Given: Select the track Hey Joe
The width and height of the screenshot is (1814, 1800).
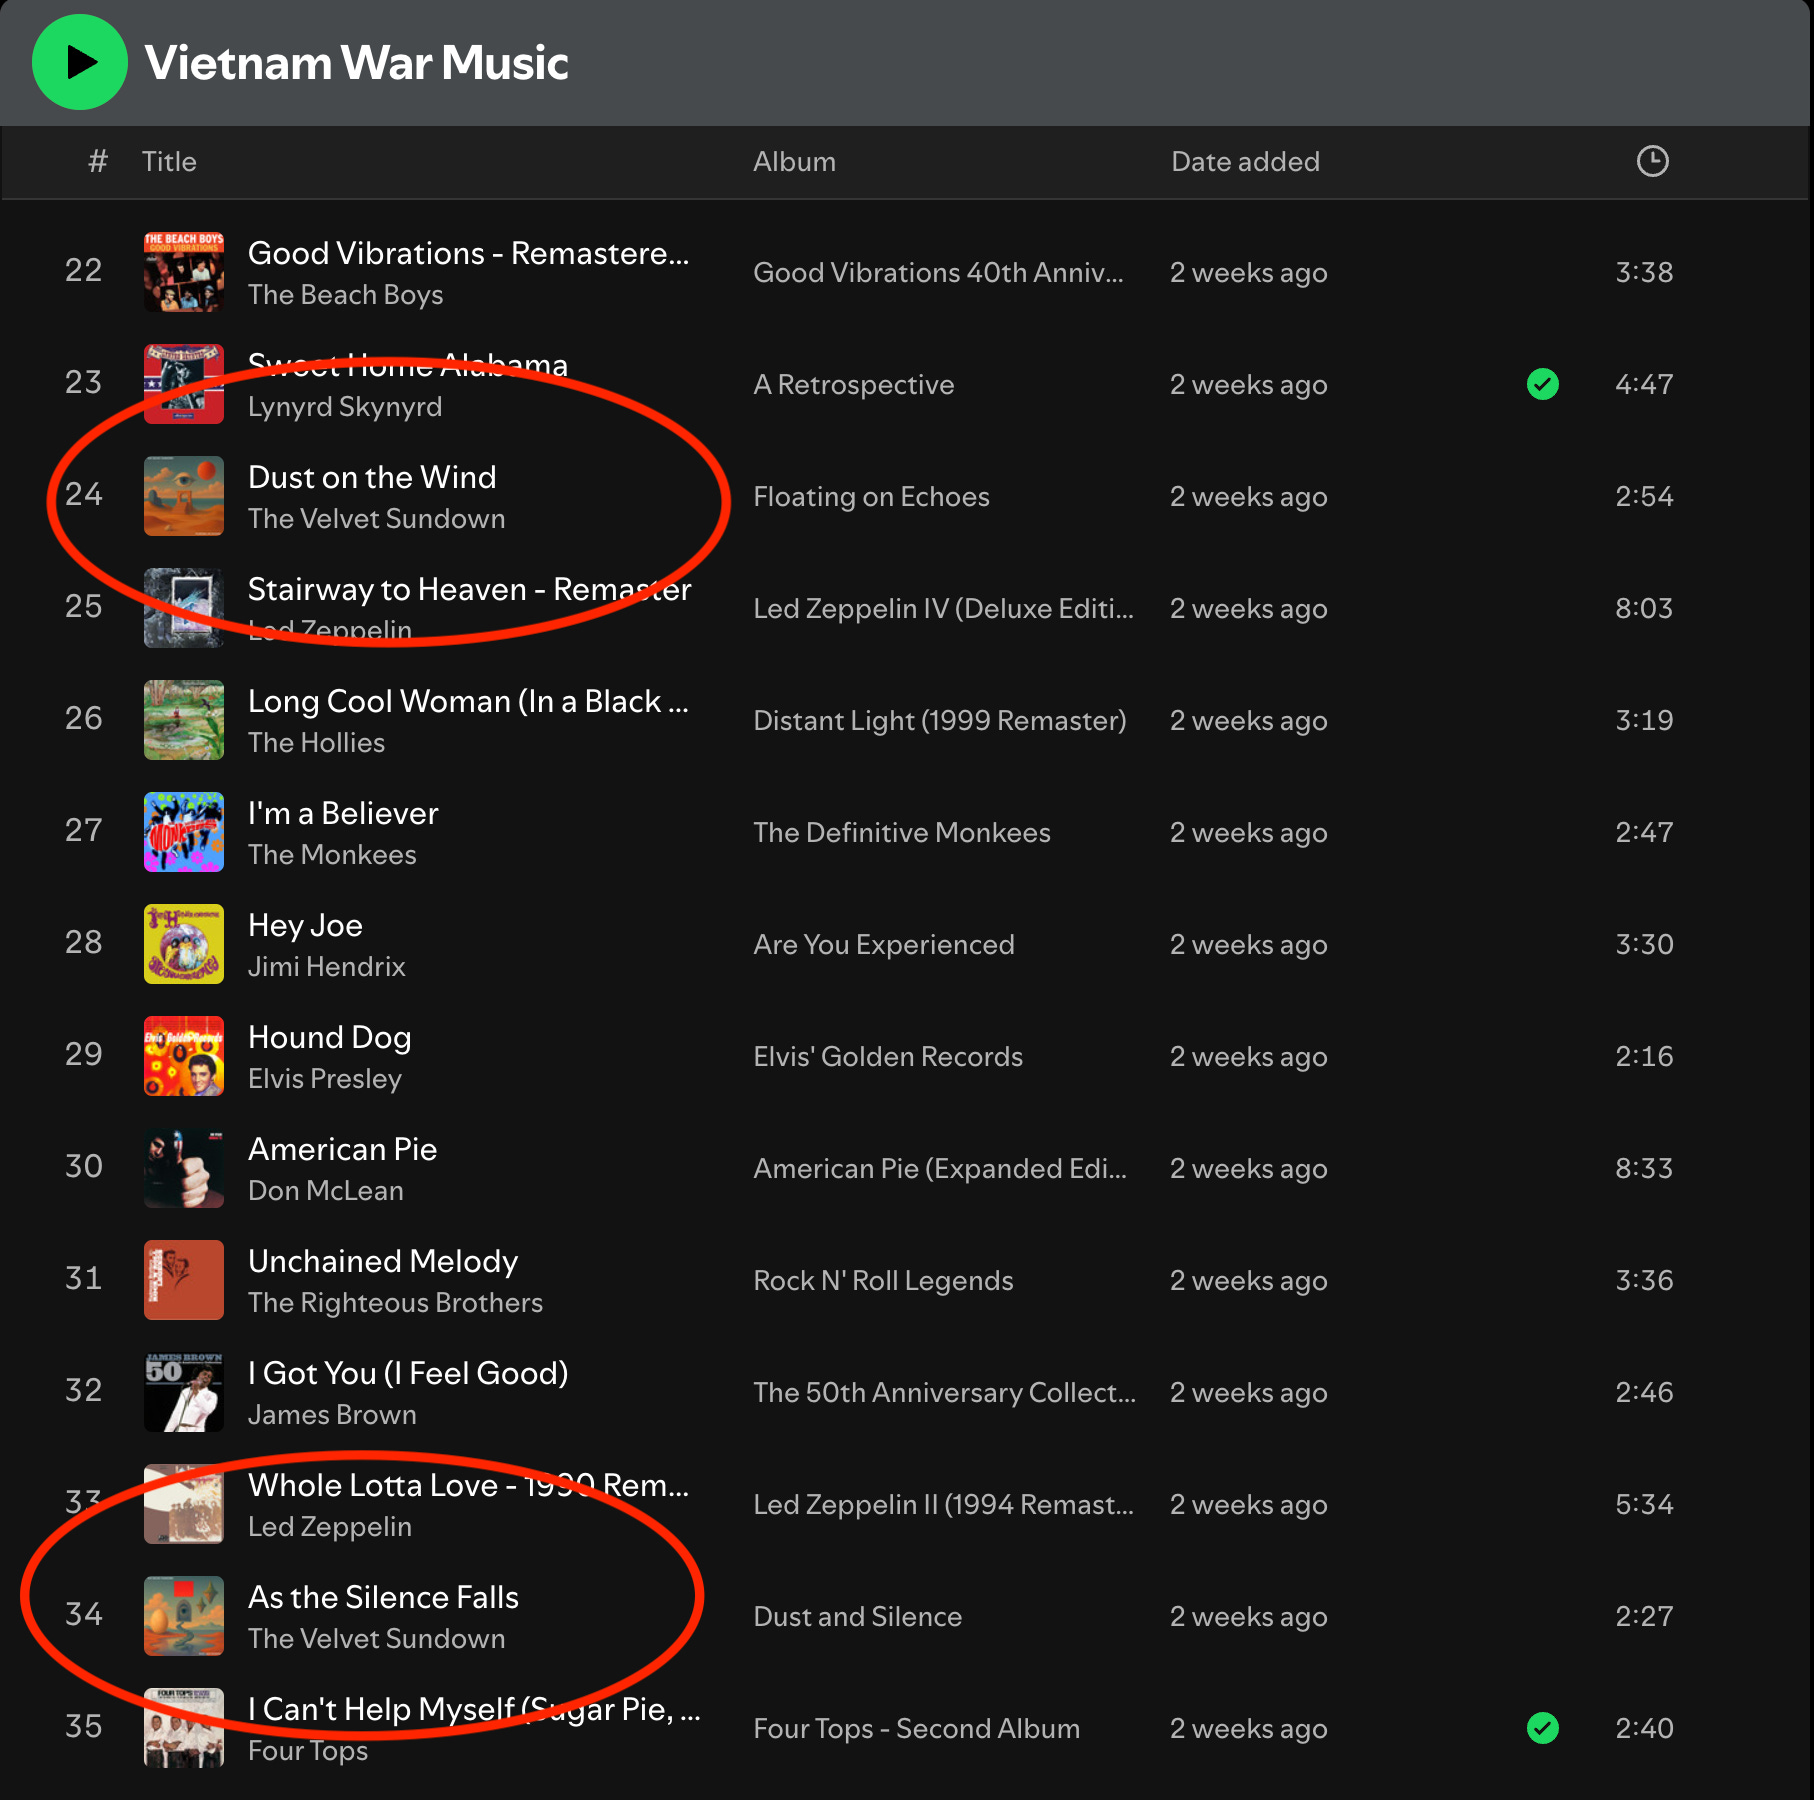Looking at the screenshot, I should coord(305,926).
